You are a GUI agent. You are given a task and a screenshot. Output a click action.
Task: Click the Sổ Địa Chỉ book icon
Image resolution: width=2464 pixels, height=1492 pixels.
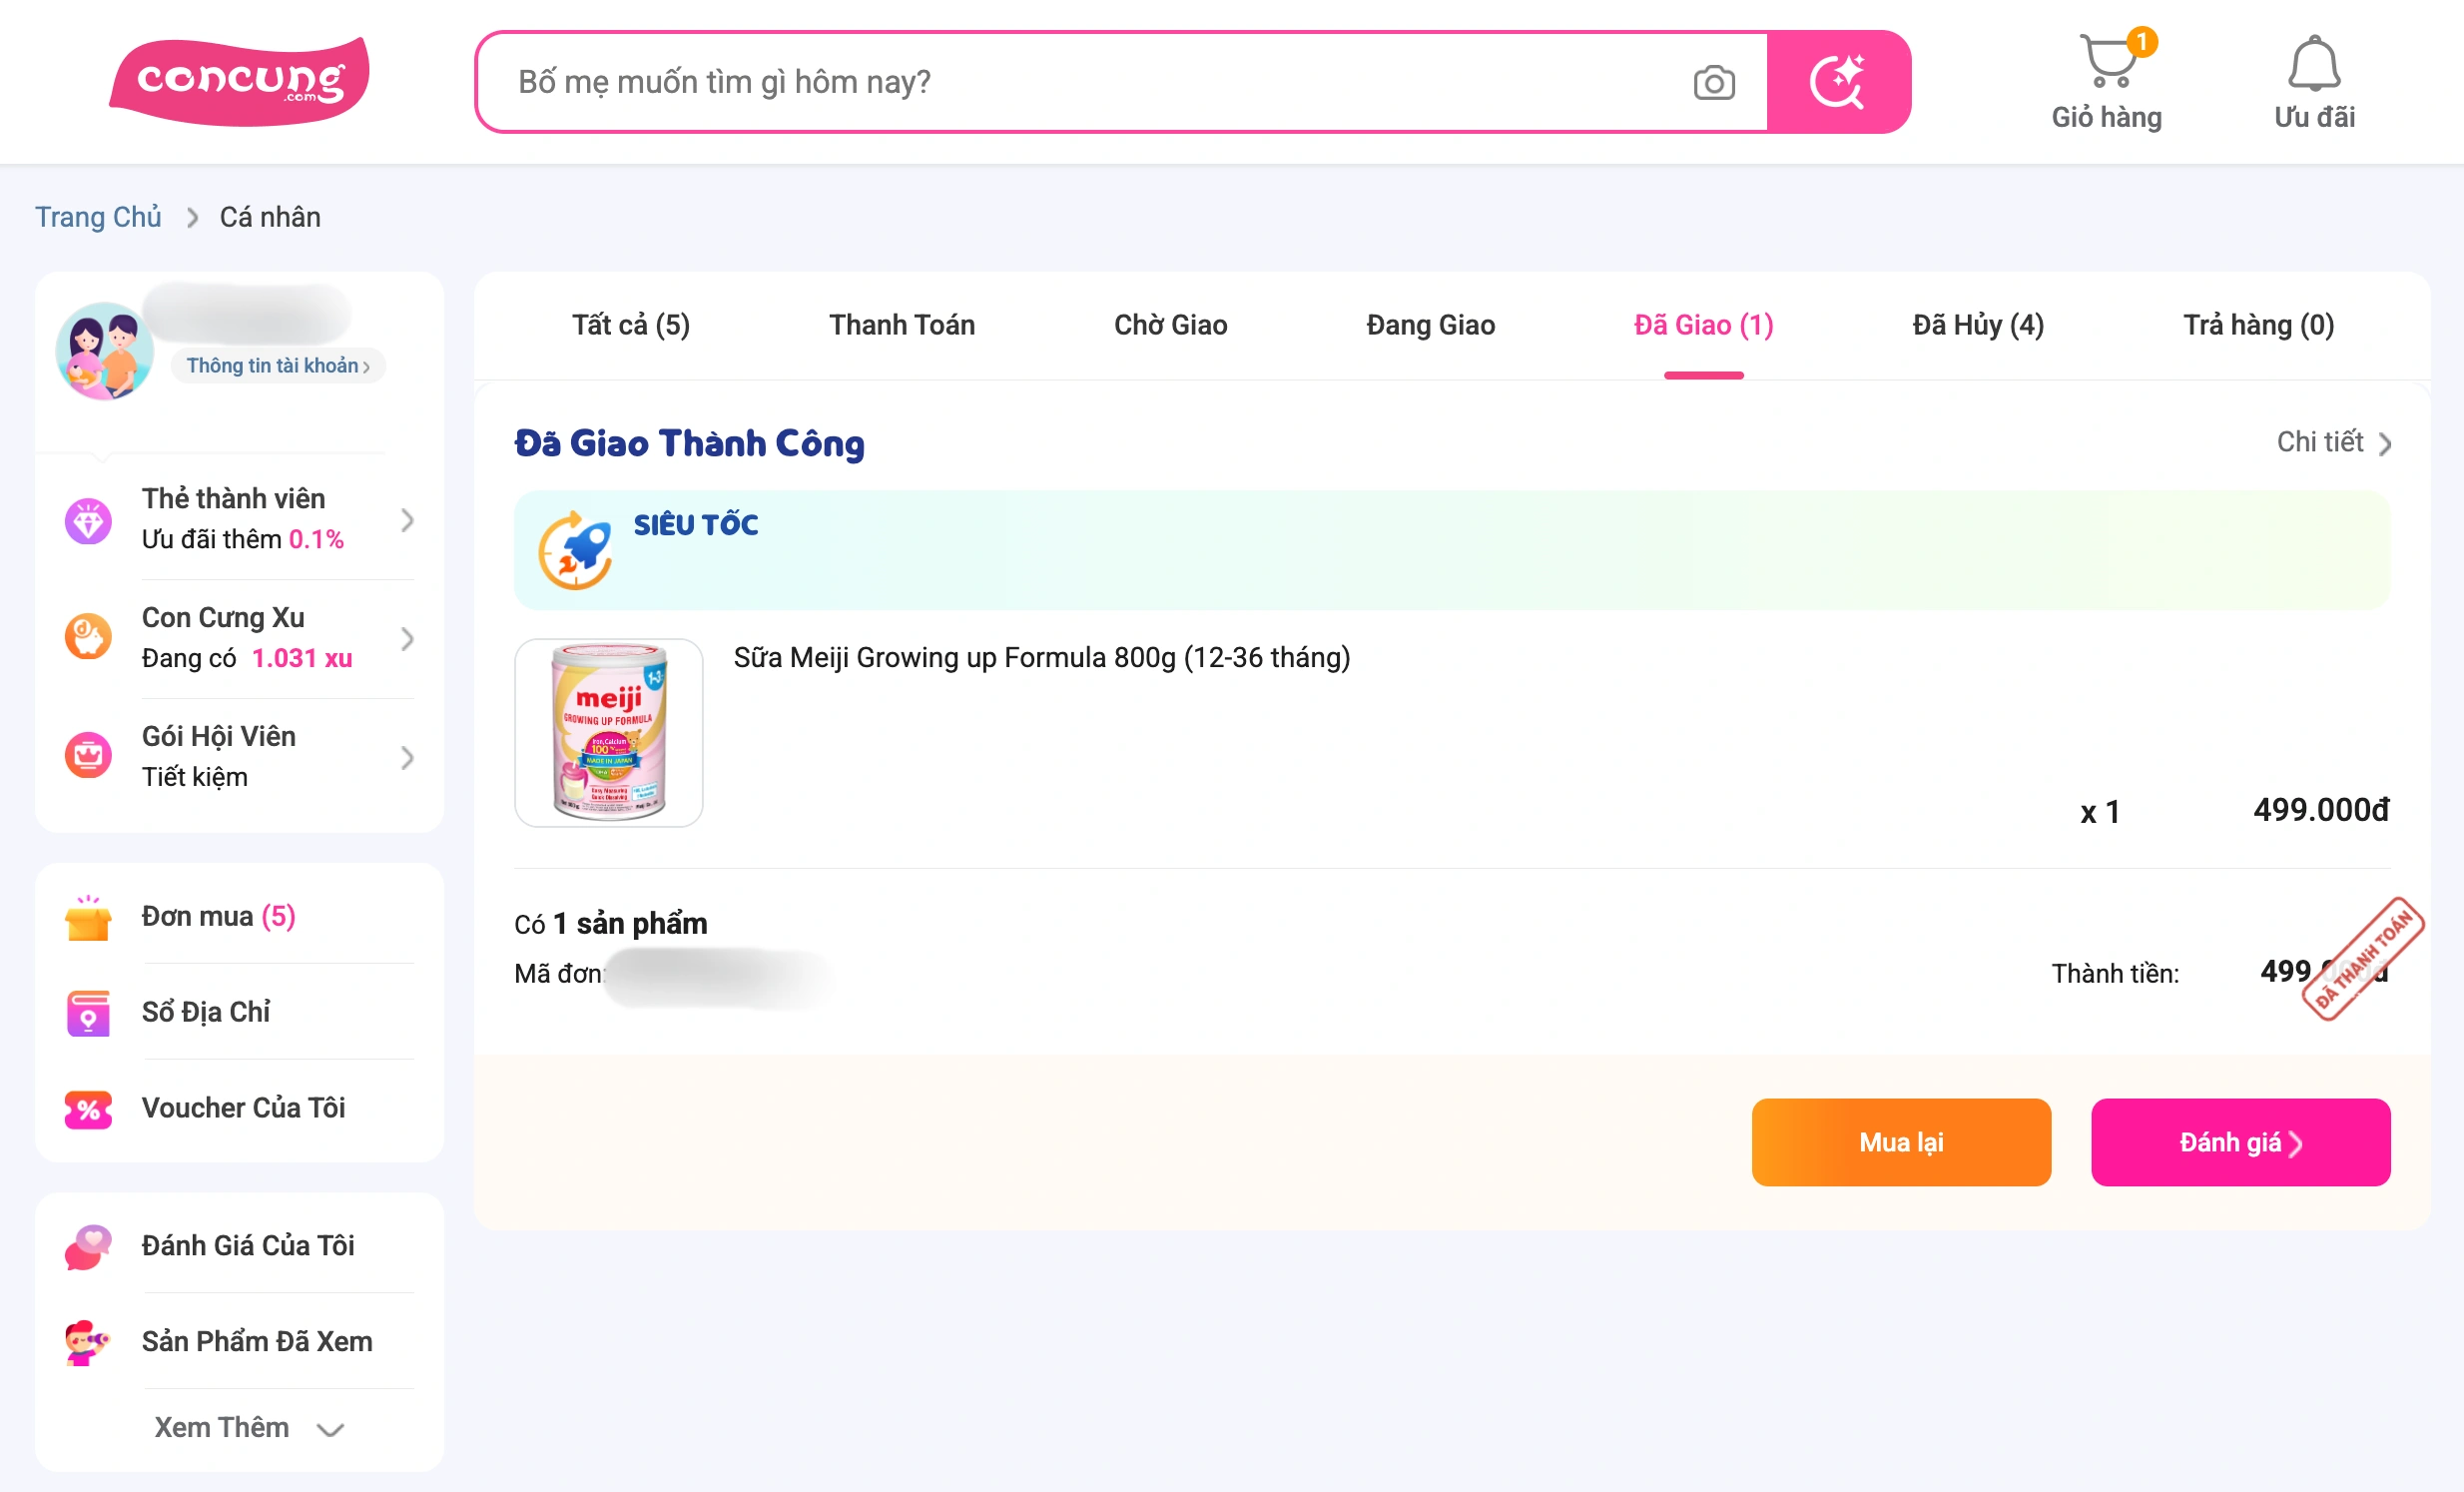click(88, 1013)
